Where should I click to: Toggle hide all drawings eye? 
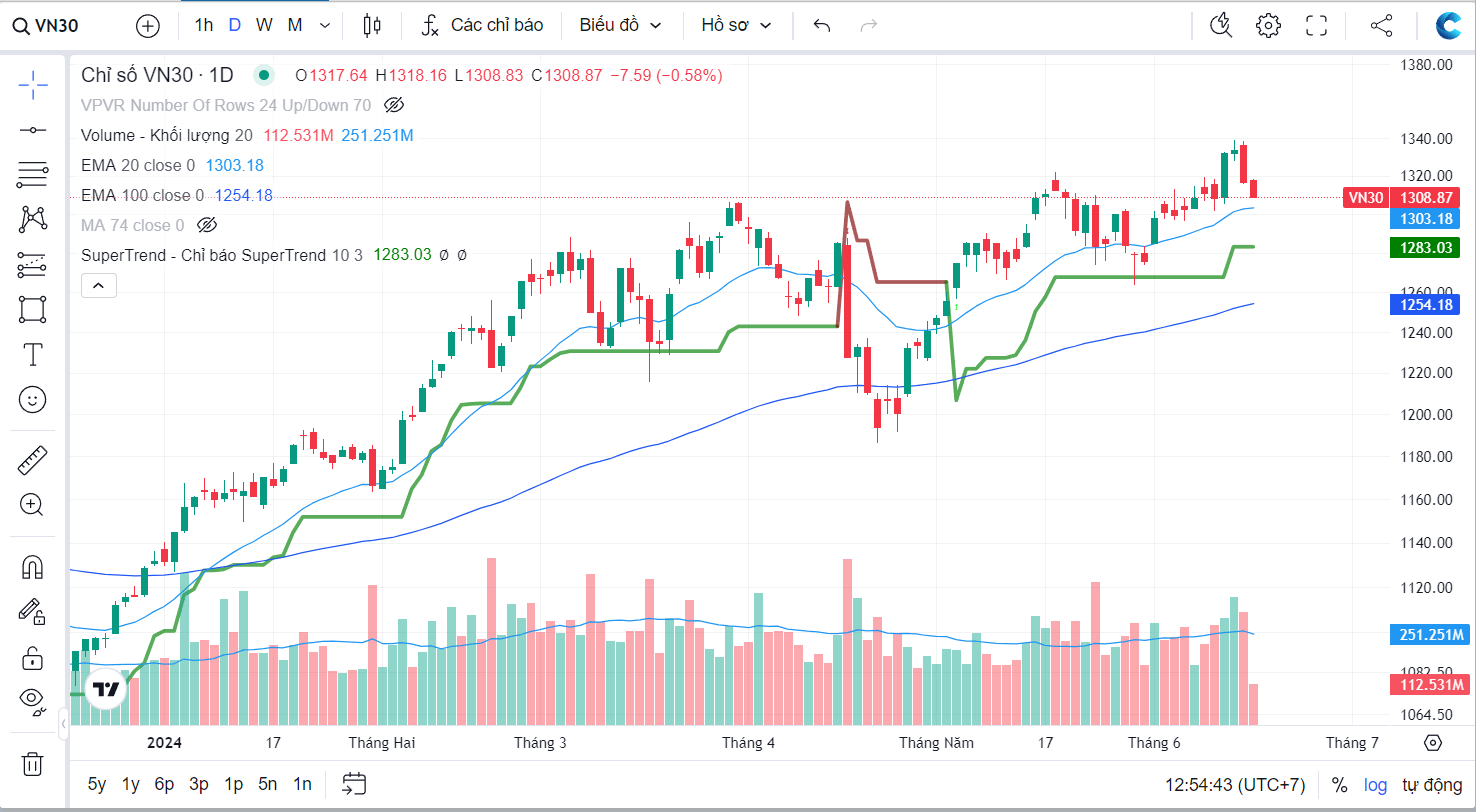tap(33, 702)
